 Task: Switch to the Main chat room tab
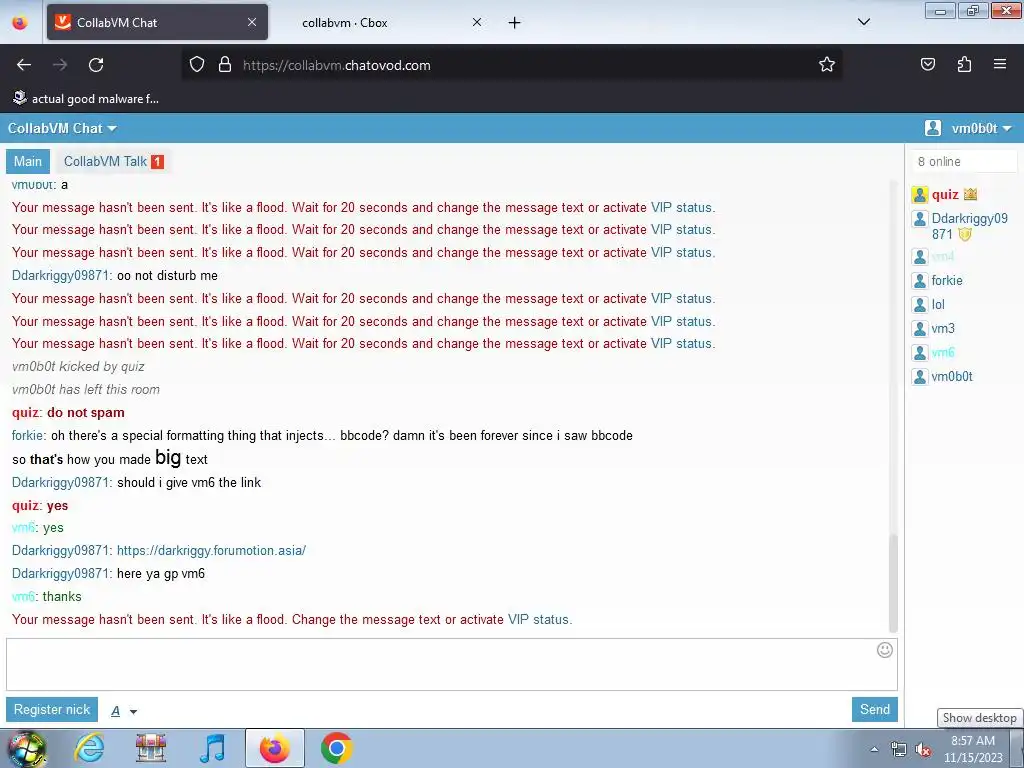pos(27,161)
